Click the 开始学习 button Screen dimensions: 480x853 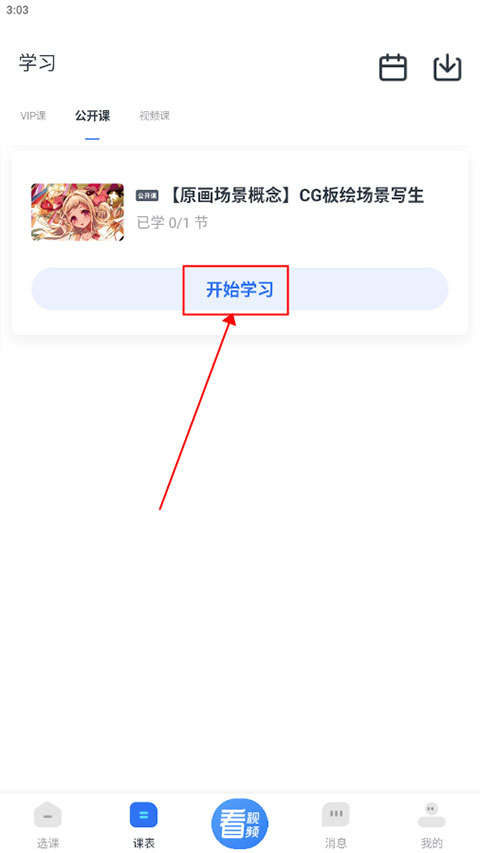tap(240, 289)
